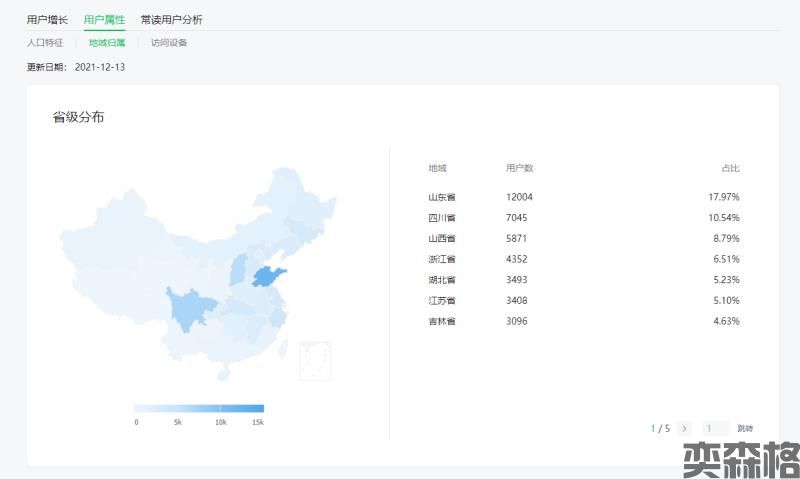Switch to the 常读用户分析 tab
800x479 pixels.
171,19
